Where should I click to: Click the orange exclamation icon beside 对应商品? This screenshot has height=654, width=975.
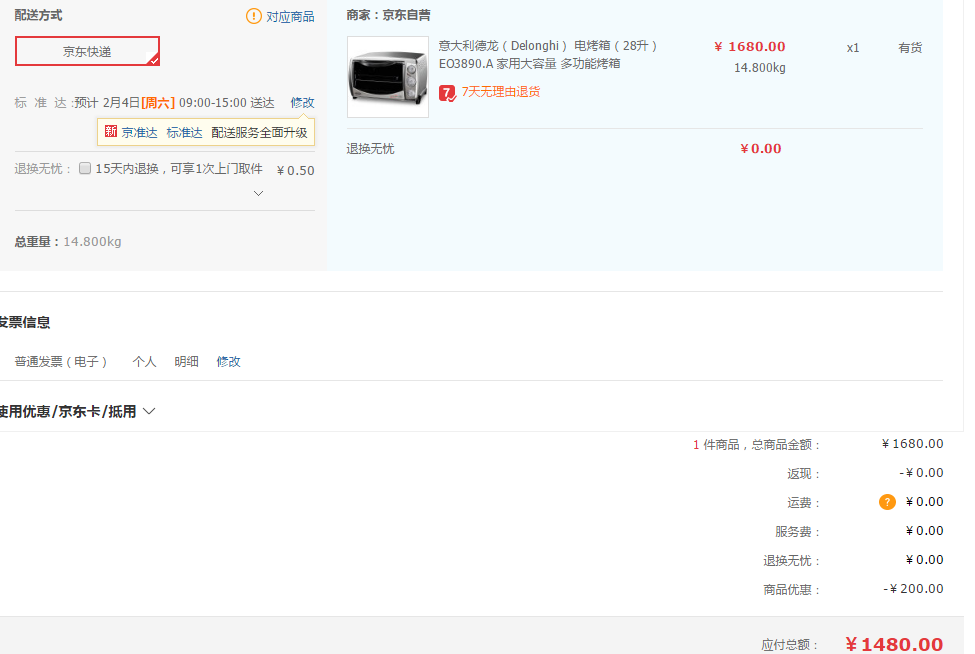(x=254, y=16)
